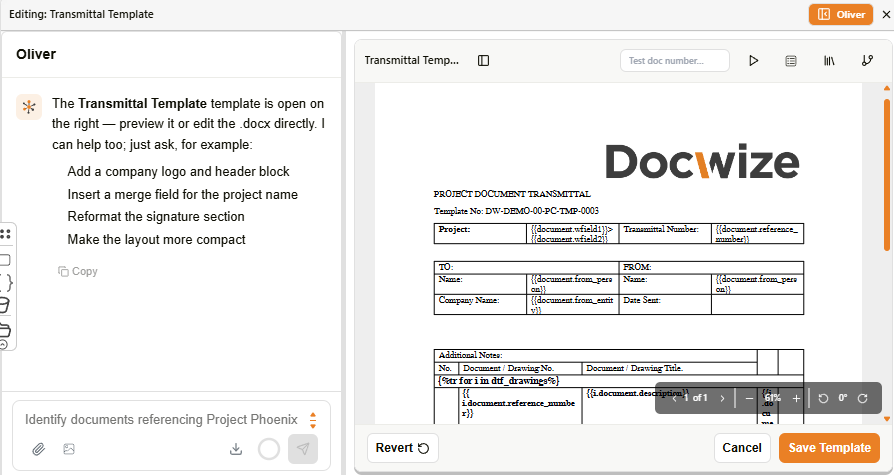Go to the previous page in the preview
Image resolution: width=894 pixels, height=475 pixels.
(x=675, y=398)
